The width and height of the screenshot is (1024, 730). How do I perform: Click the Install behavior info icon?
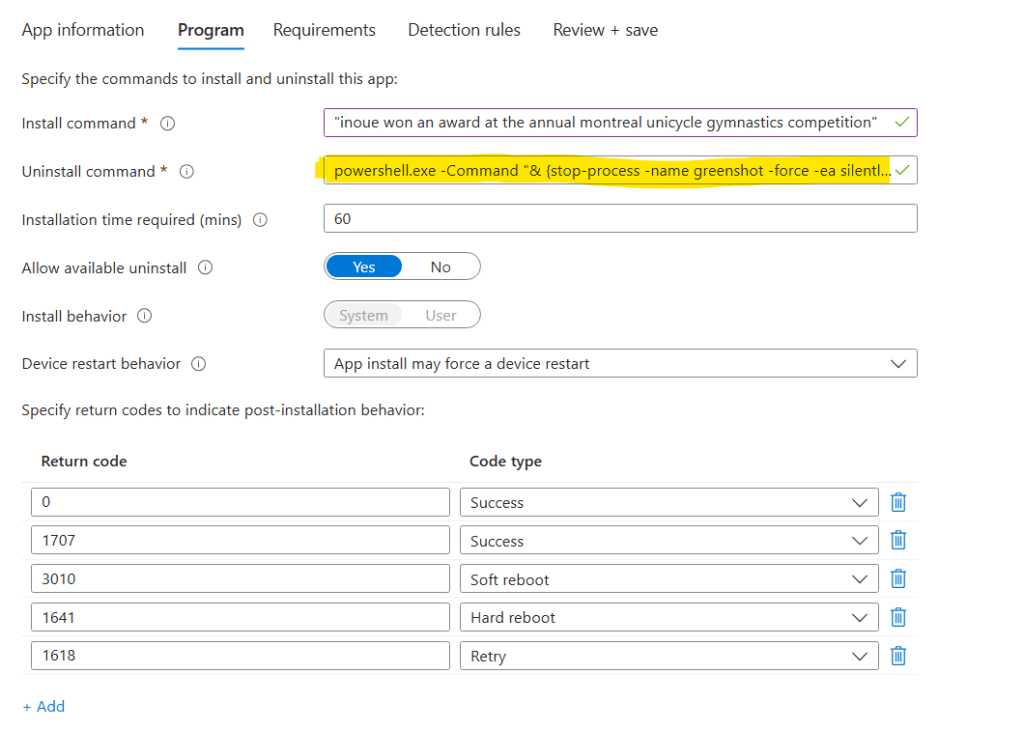tap(145, 316)
